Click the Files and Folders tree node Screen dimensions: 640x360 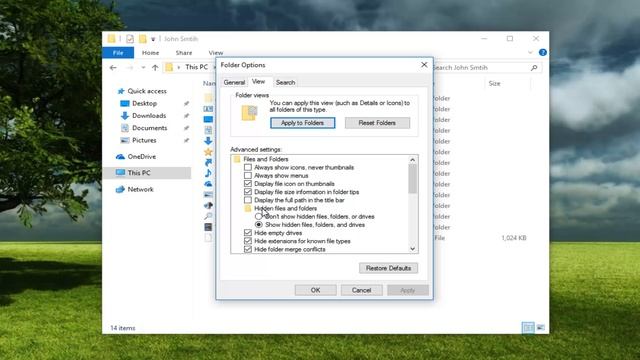(266, 159)
